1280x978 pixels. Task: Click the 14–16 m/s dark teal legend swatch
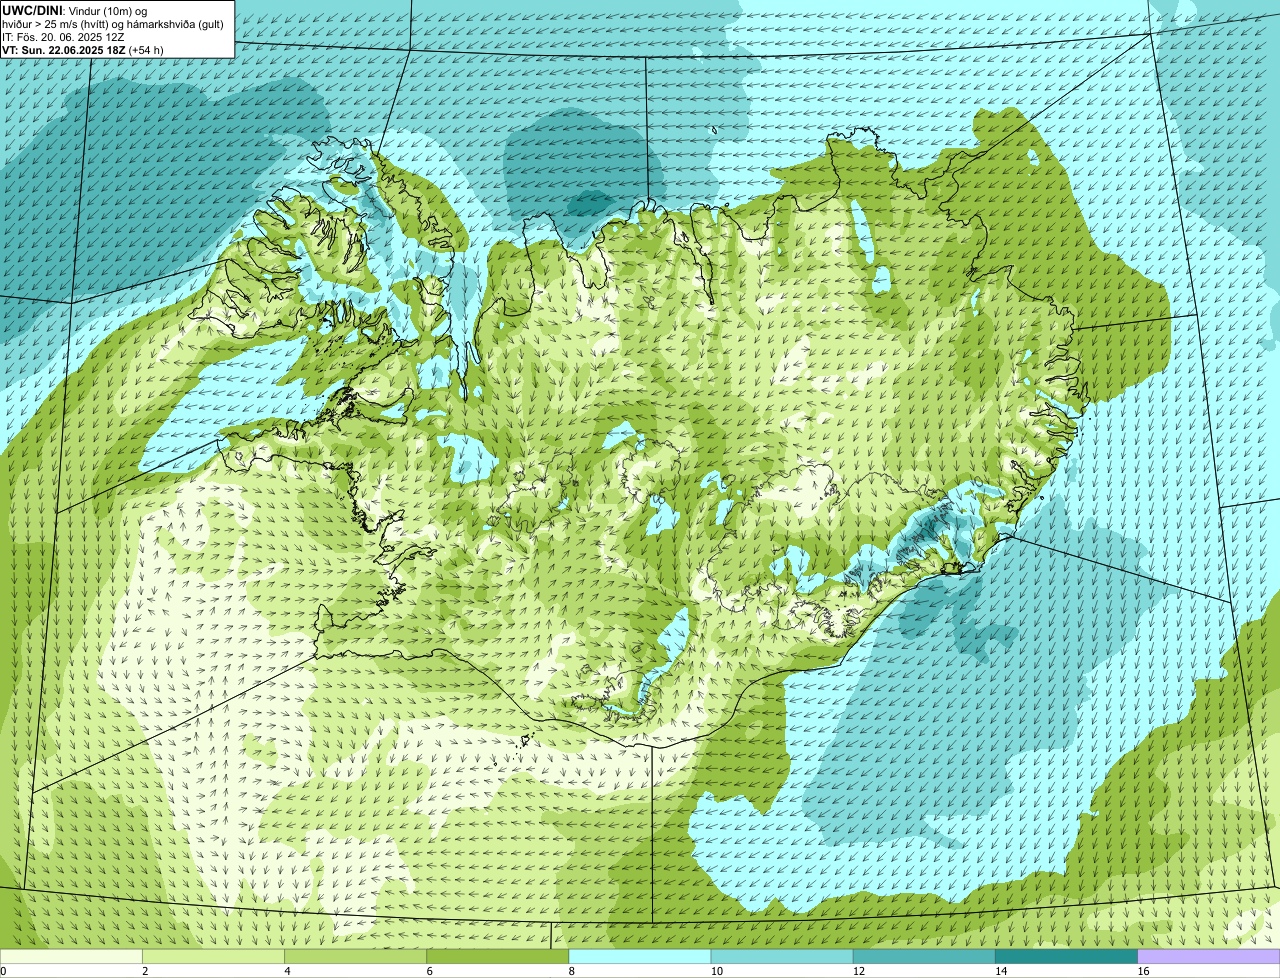tap(1066, 956)
